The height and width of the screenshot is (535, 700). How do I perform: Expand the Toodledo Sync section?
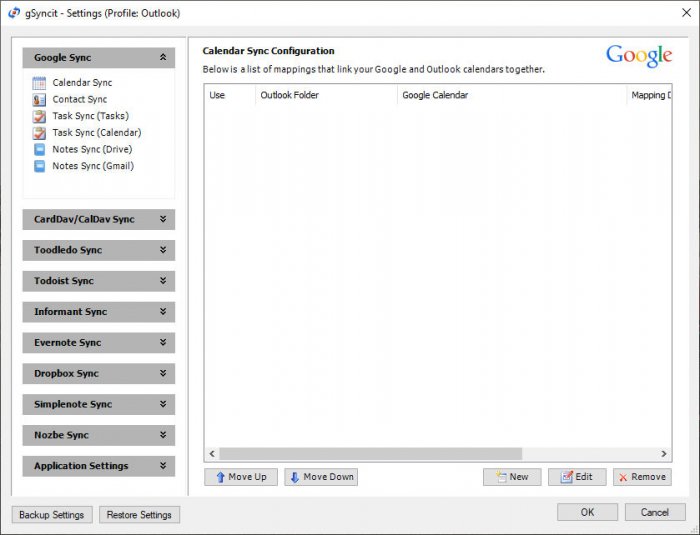pyautogui.click(x=99, y=250)
